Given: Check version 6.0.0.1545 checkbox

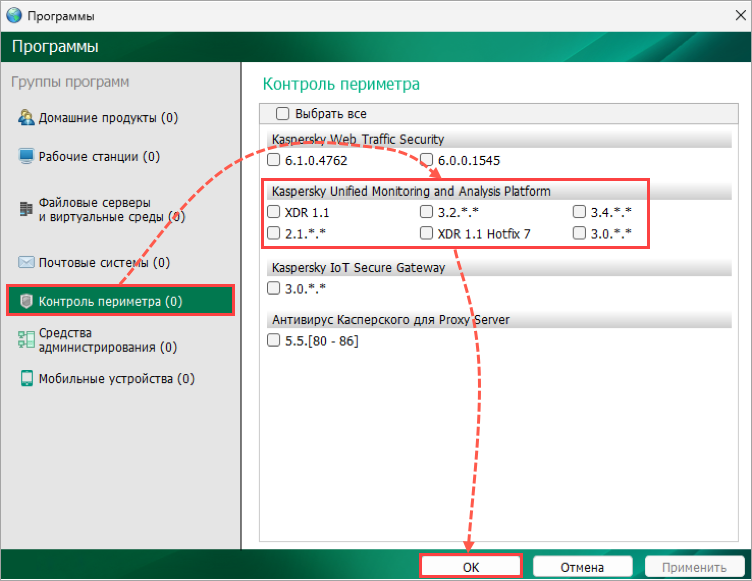Looking at the screenshot, I should click(426, 160).
